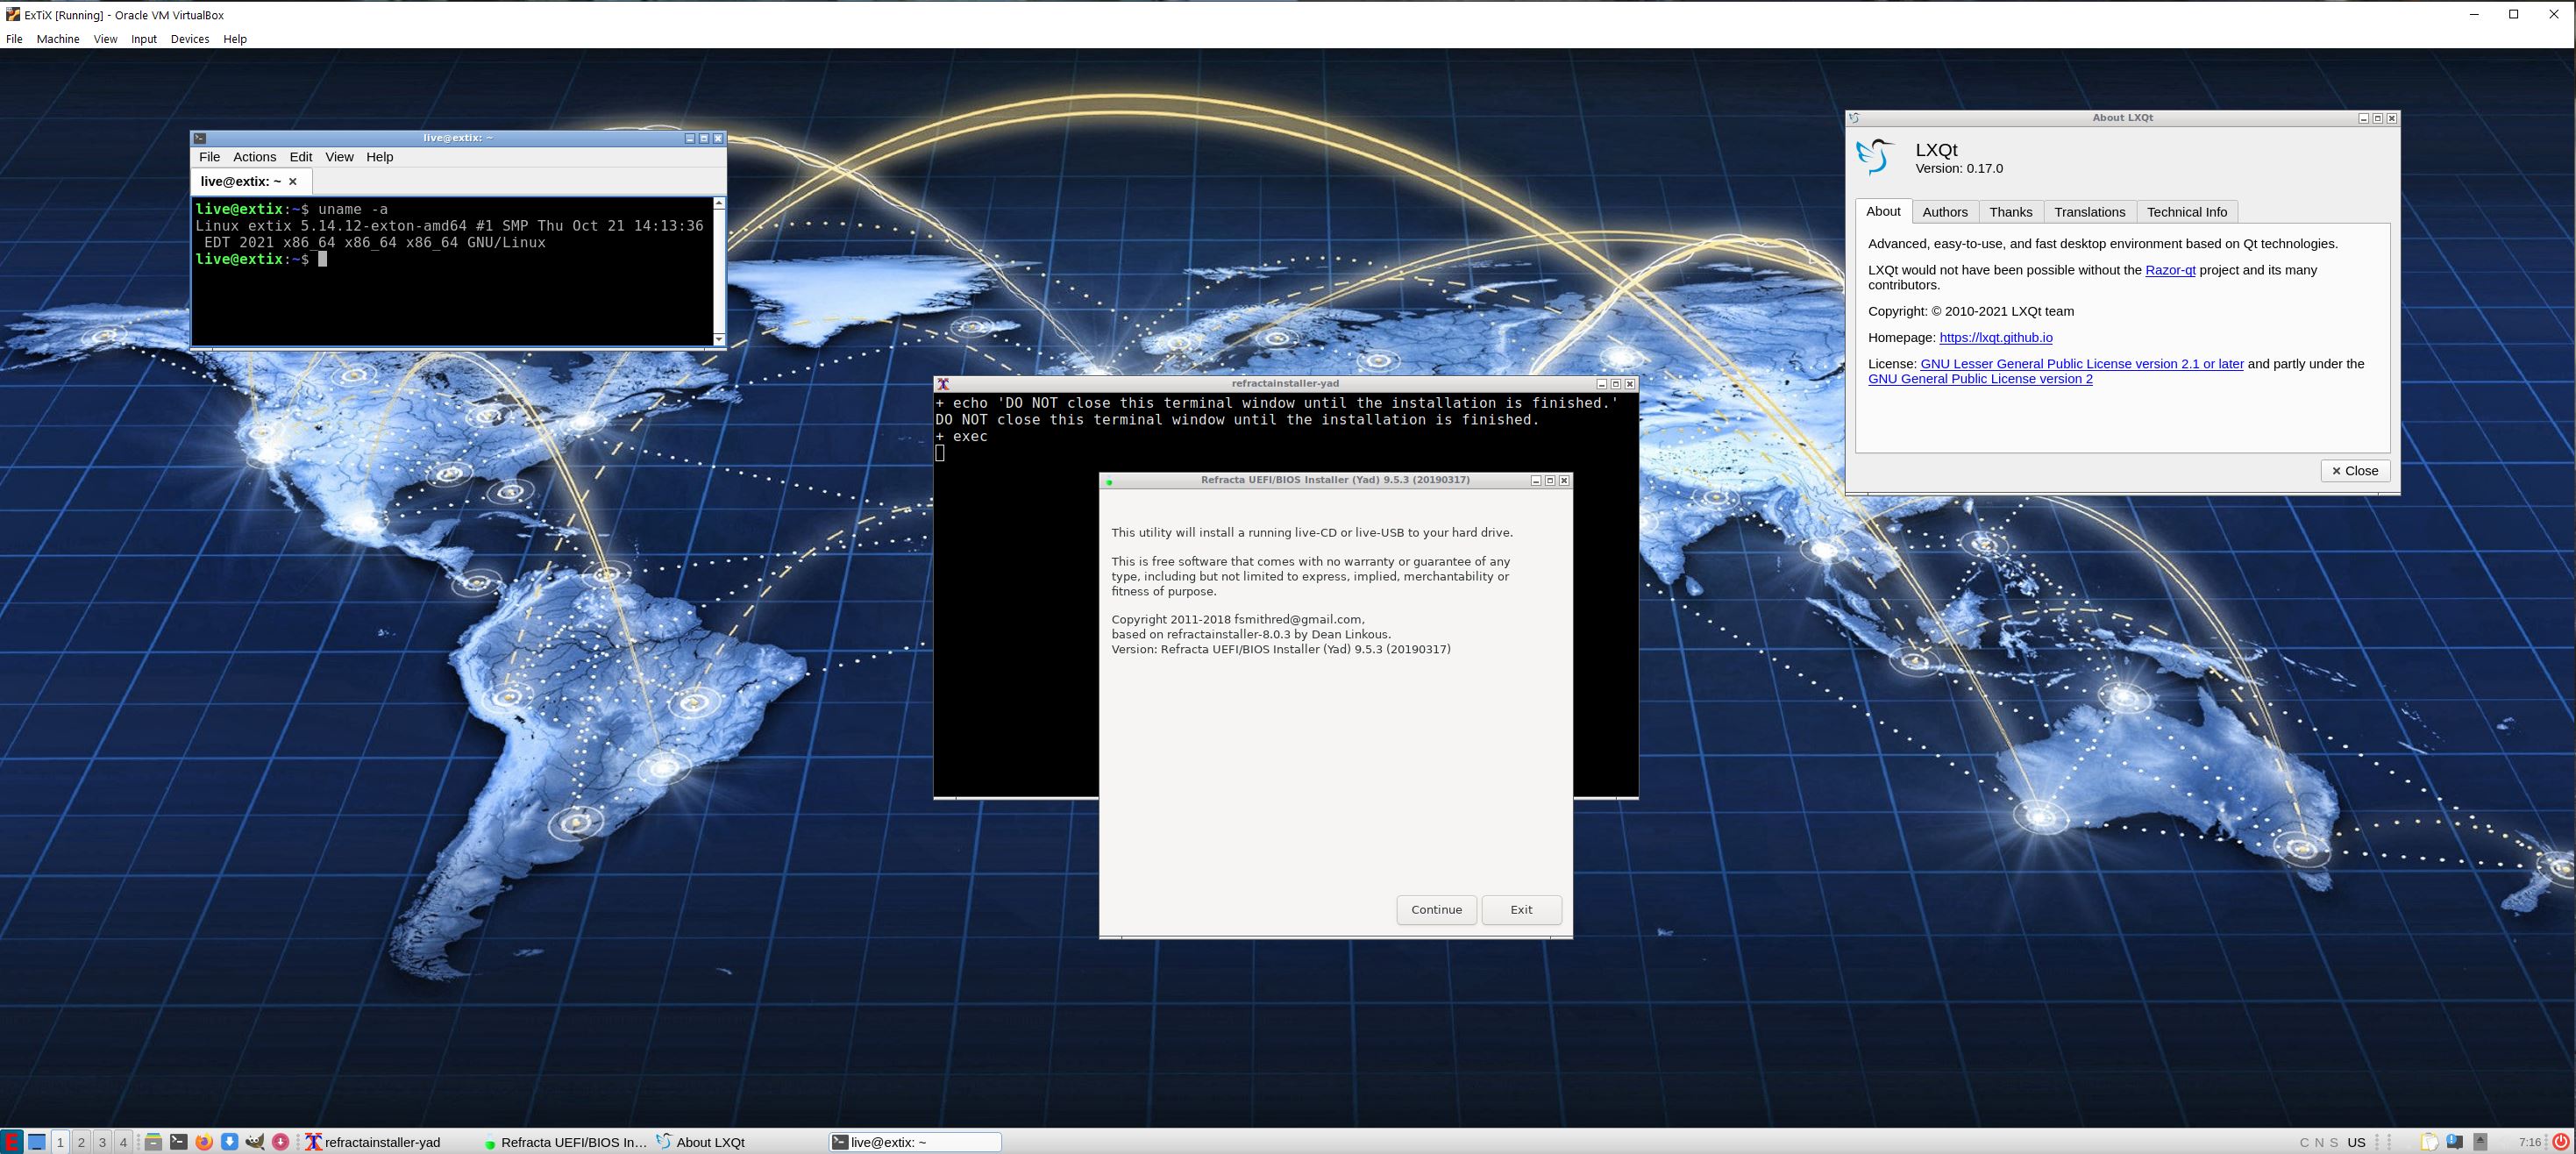The height and width of the screenshot is (1154, 2576).
Task: Click the xterm icon in refractainstaller-yad title bar
Action: [943, 384]
